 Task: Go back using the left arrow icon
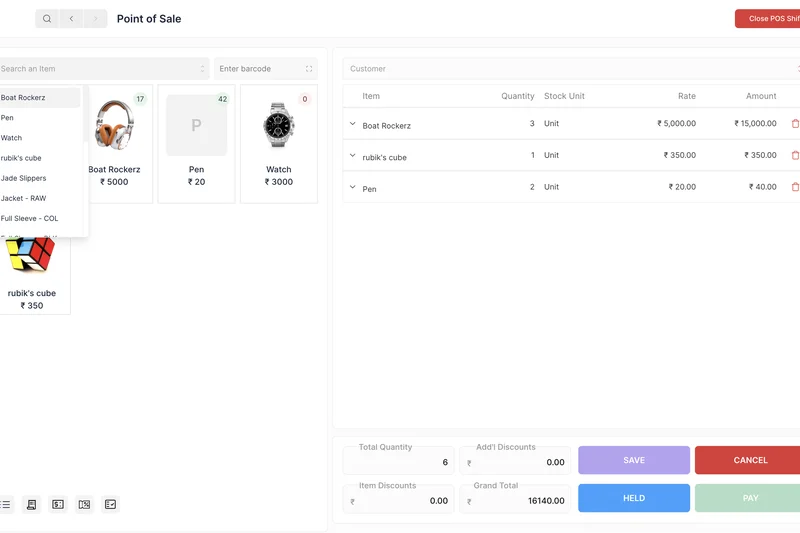(x=71, y=19)
